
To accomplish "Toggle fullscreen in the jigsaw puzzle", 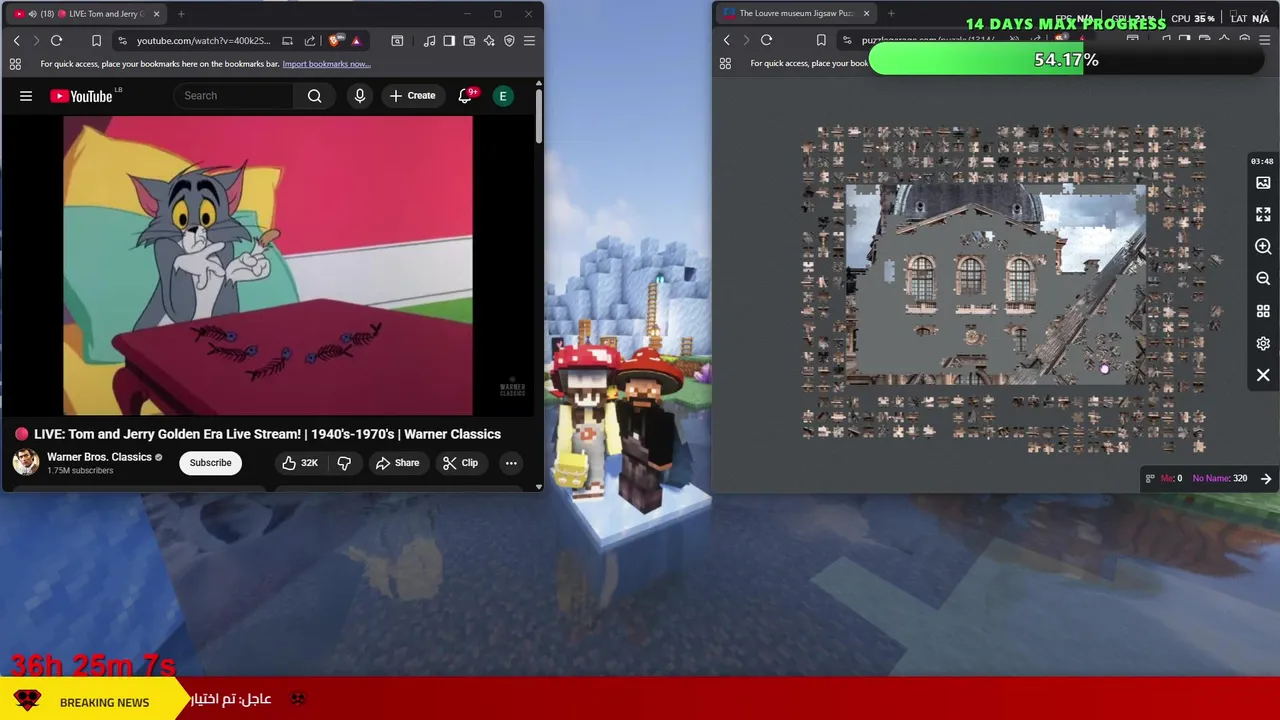I will [x=1263, y=215].
